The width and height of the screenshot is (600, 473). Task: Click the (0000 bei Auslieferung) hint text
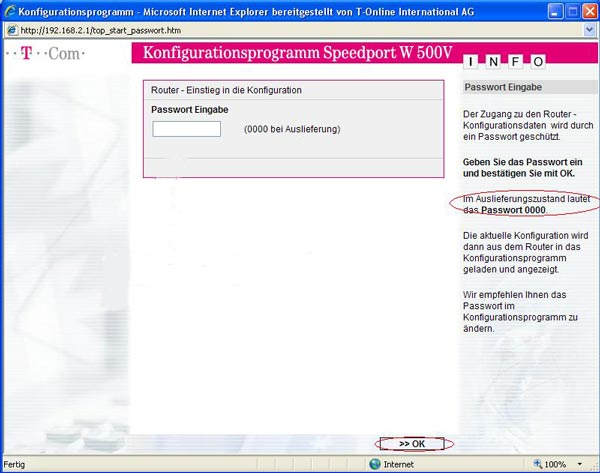point(292,129)
